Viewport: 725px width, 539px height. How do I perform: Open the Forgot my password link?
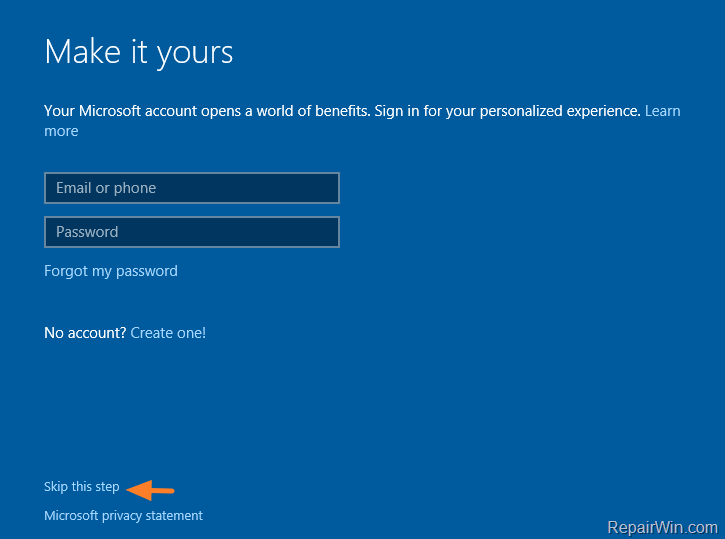click(x=111, y=271)
